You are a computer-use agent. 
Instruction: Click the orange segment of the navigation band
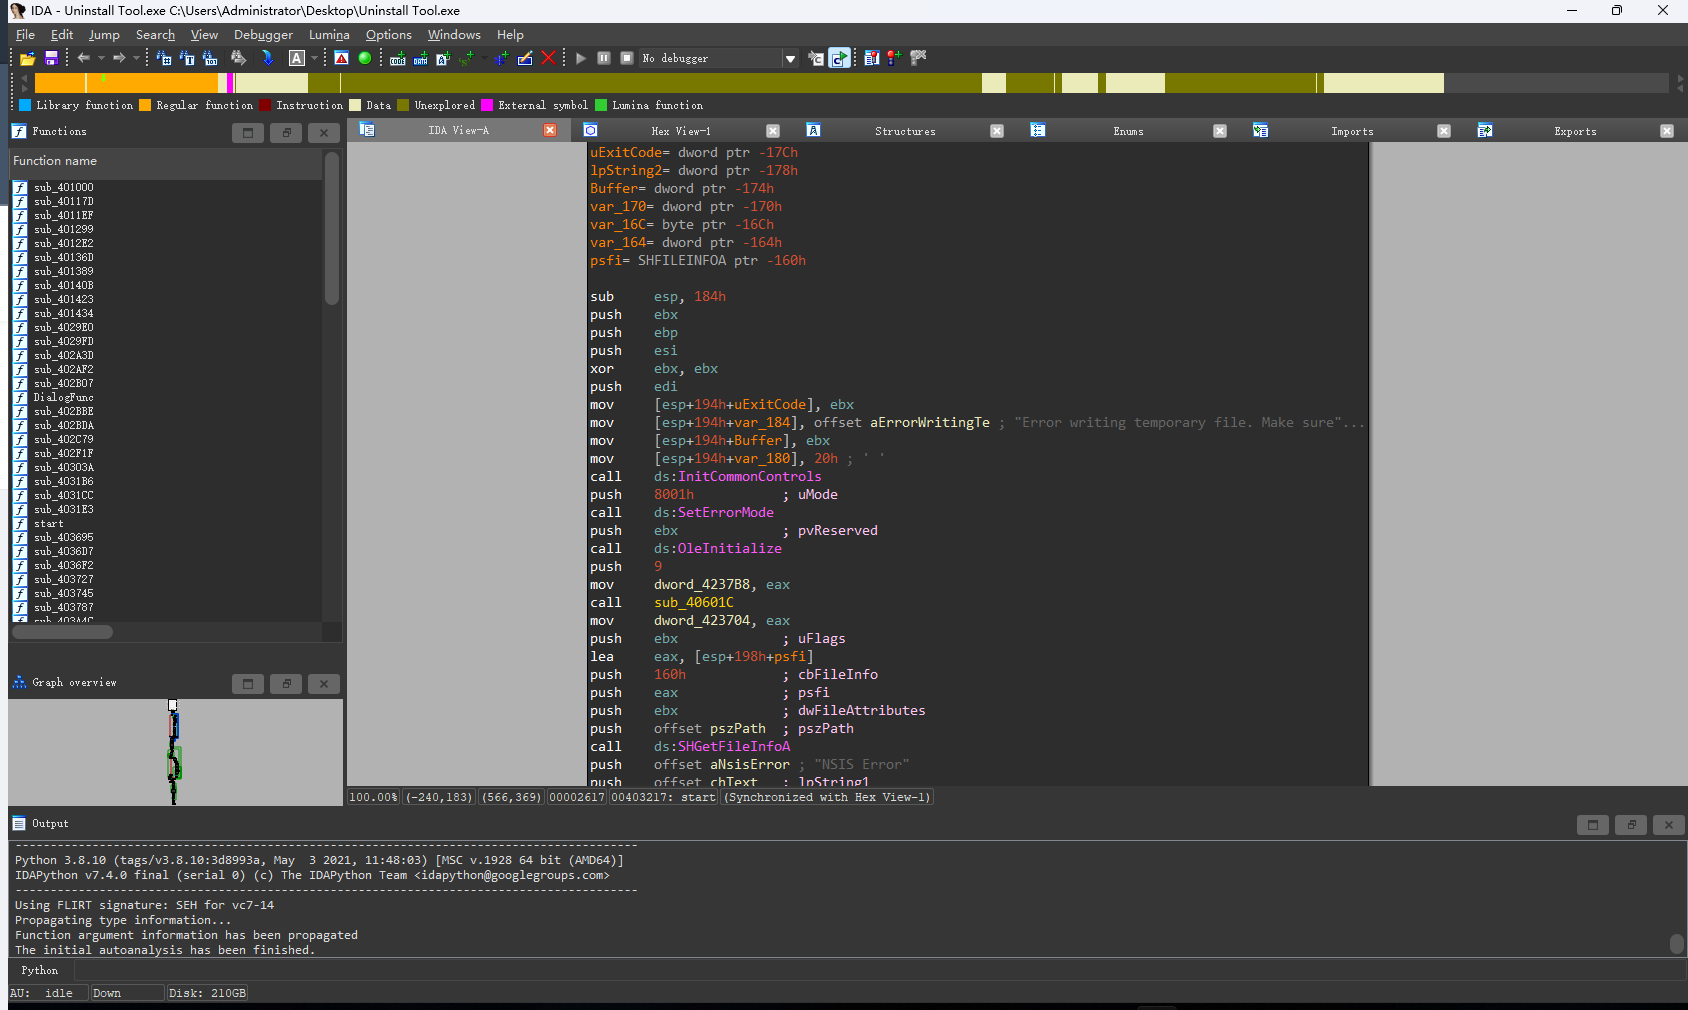[x=127, y=83]
